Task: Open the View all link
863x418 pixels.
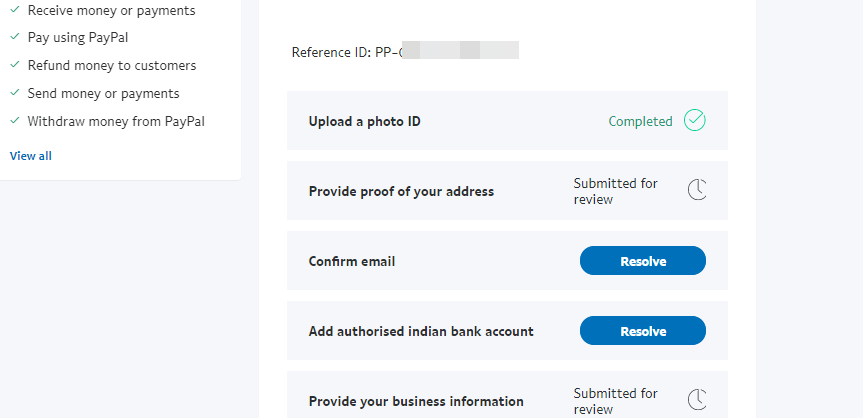Action: pos(31,156)
